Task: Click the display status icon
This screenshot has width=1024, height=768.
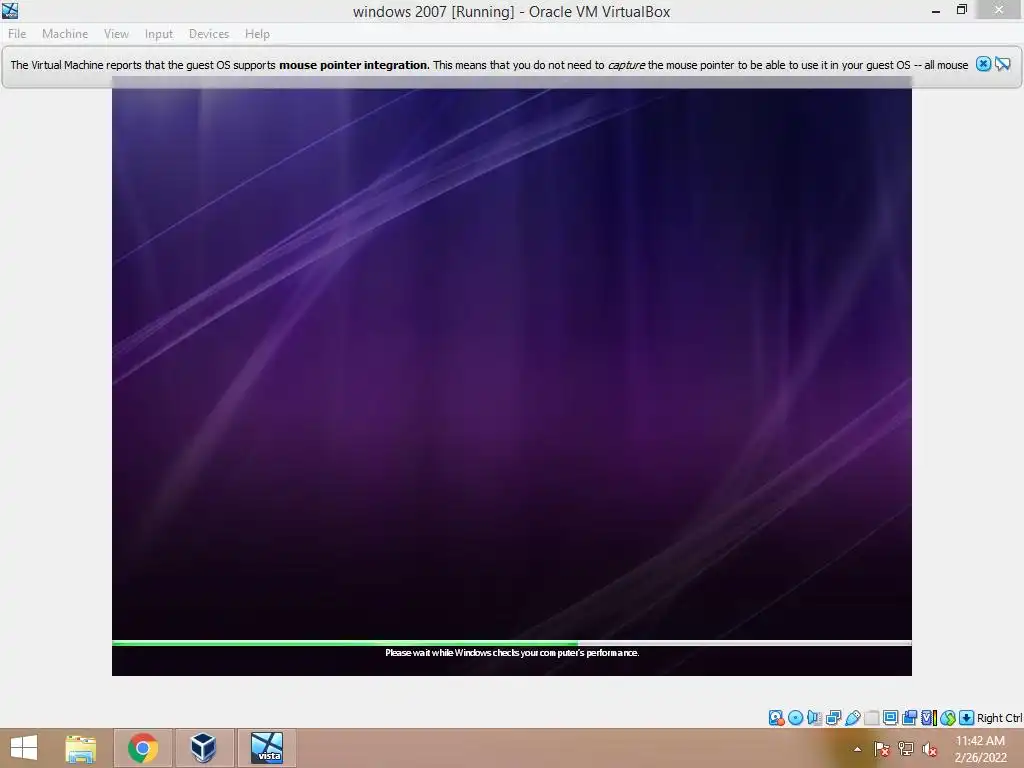Action: coord(890,718)
